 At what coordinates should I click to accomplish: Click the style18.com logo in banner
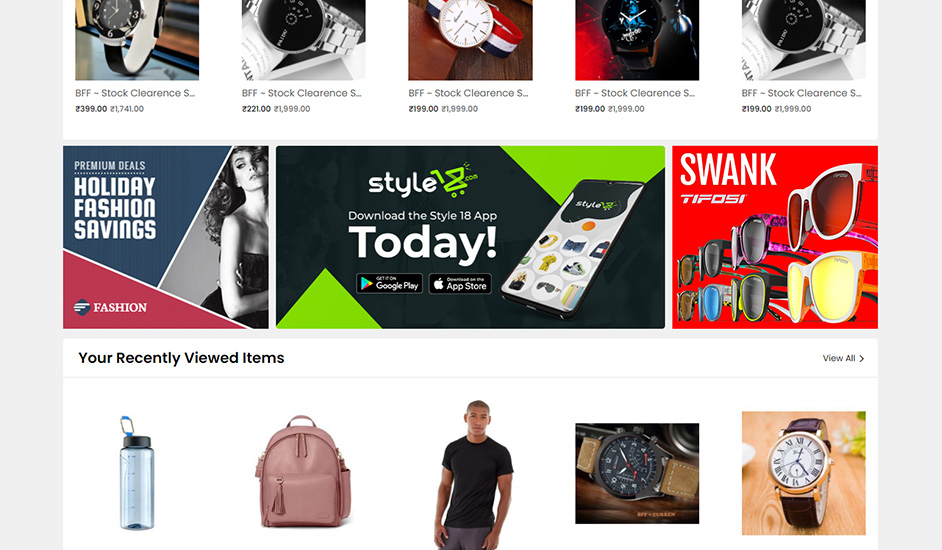point(423,180)
